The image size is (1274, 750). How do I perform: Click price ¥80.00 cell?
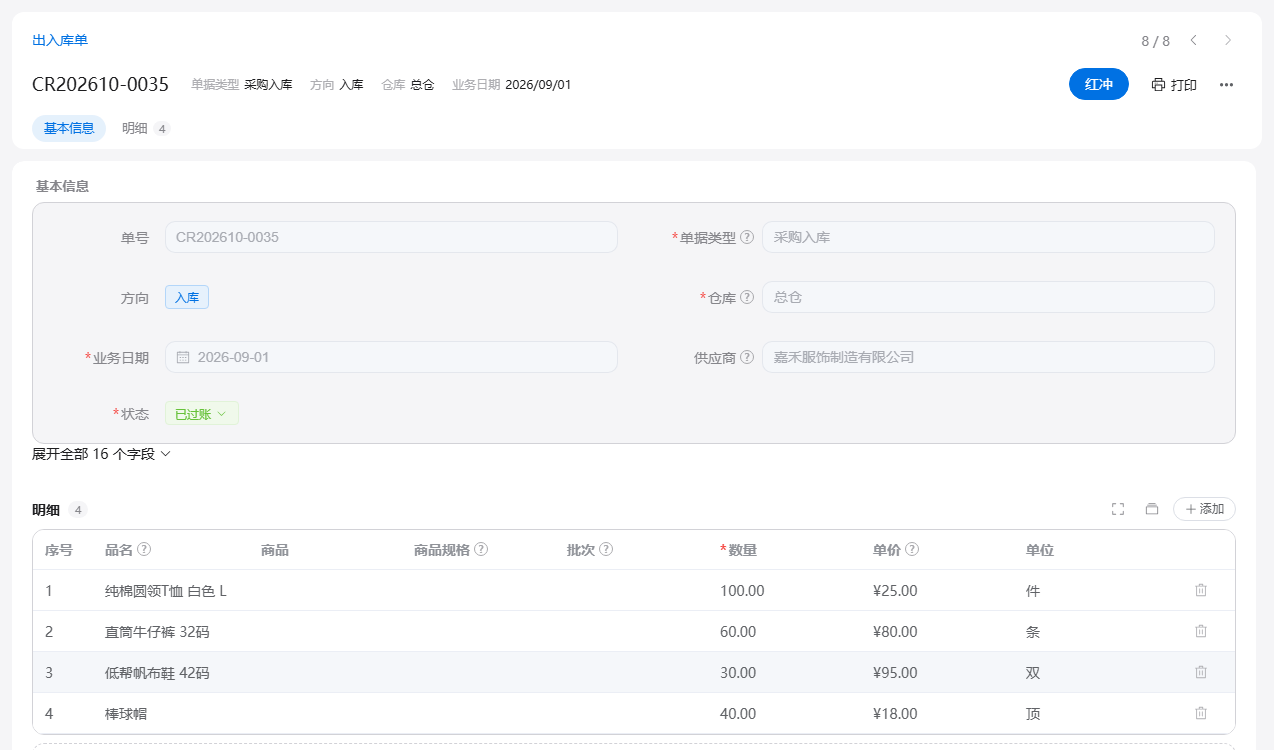pyautogui.click(x=895, y=632)
